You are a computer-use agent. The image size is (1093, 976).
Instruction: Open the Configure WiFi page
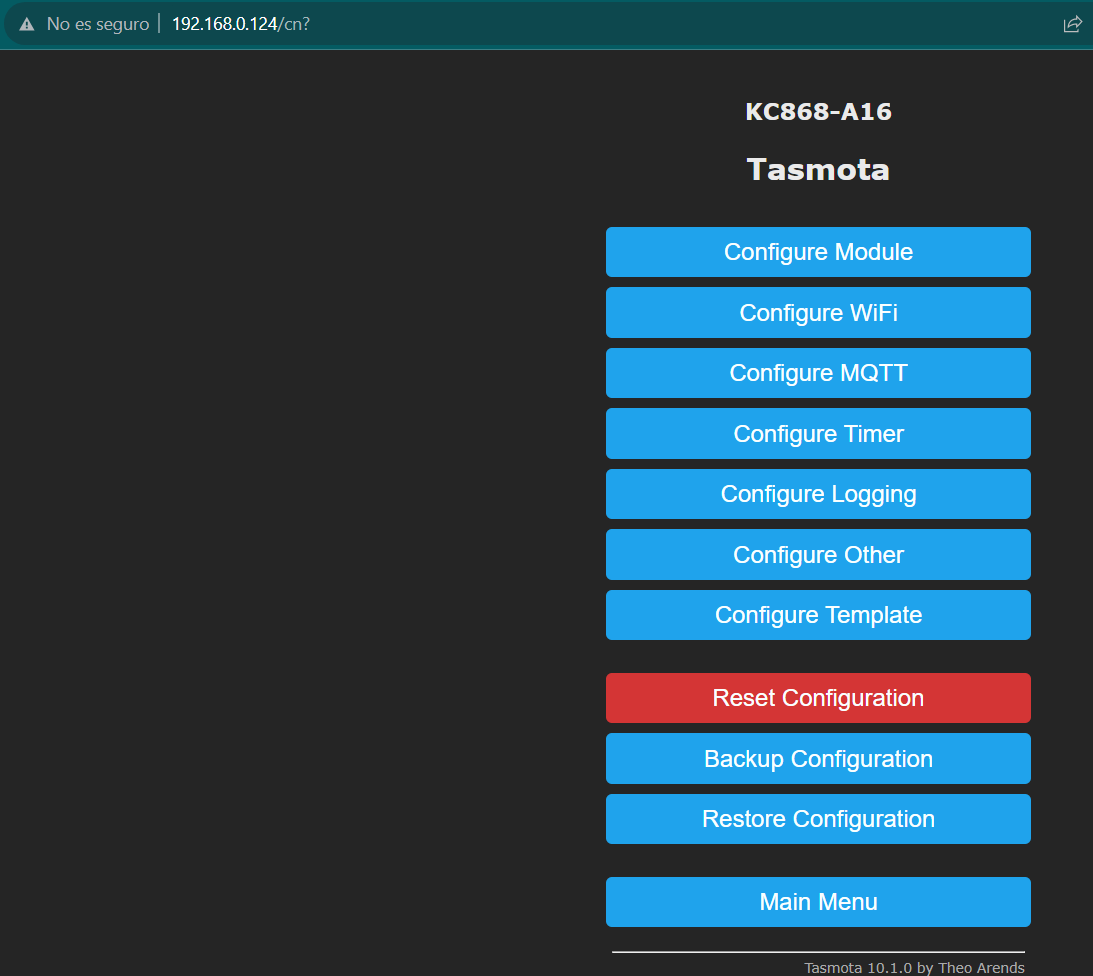[x=818, y=313]
